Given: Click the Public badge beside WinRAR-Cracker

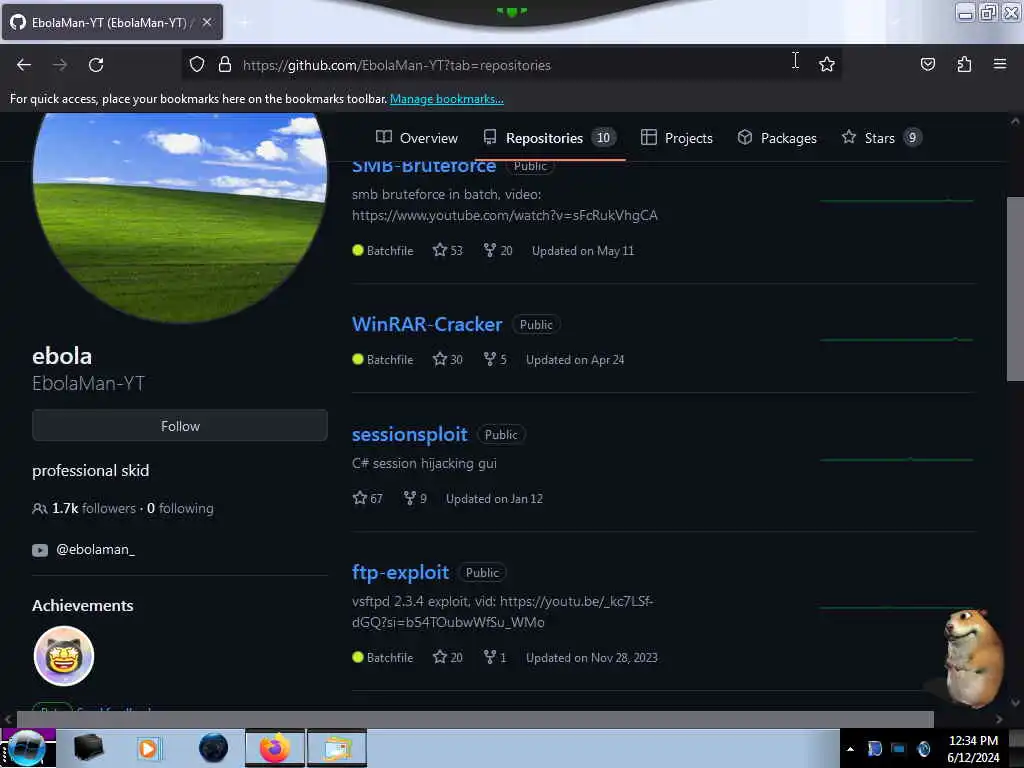Looking at the screenshot, I should pos(536,325).
